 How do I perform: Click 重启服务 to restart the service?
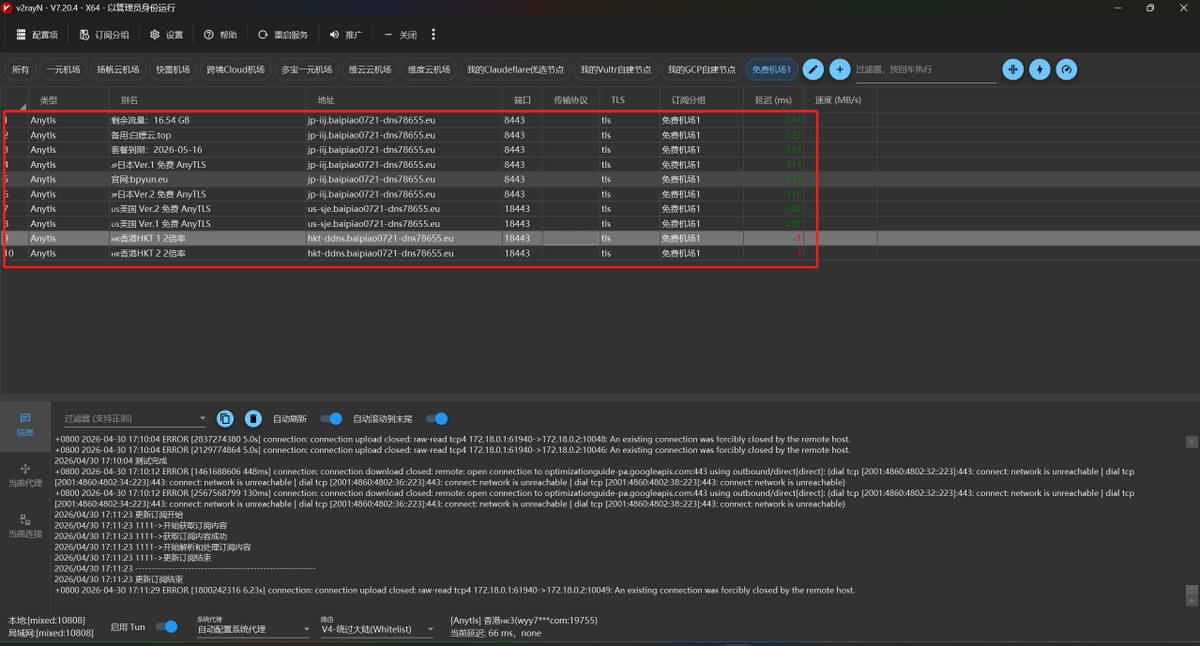point(283,34)
